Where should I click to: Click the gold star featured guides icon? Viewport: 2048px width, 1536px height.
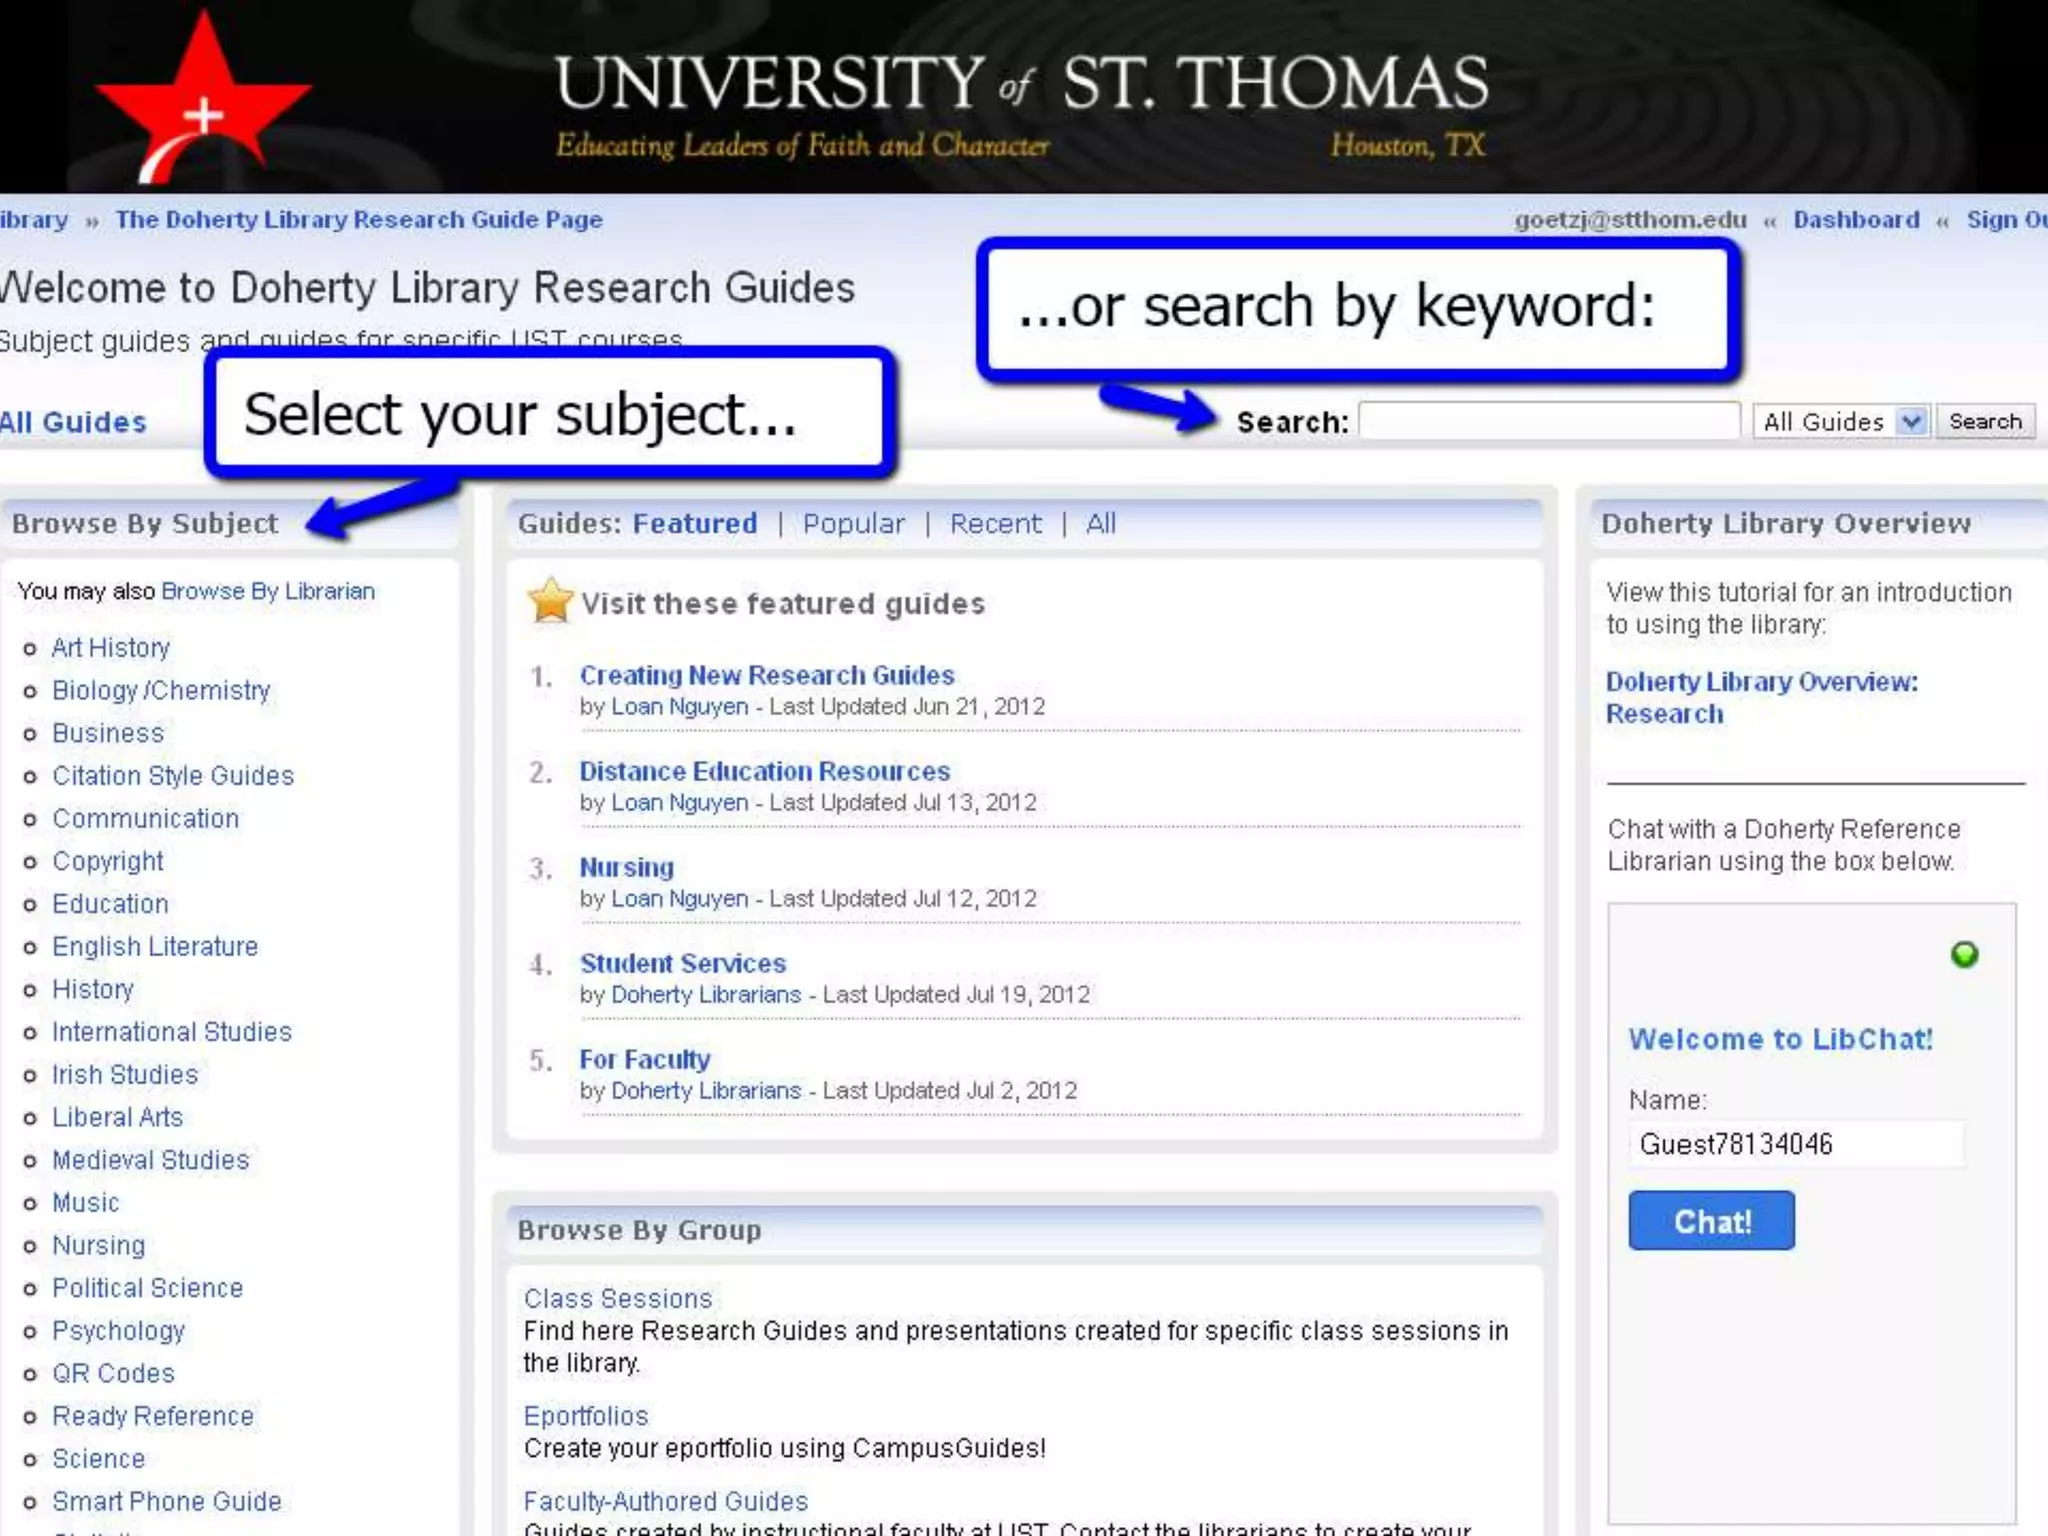pyautogui.click(x=550, y=600)
